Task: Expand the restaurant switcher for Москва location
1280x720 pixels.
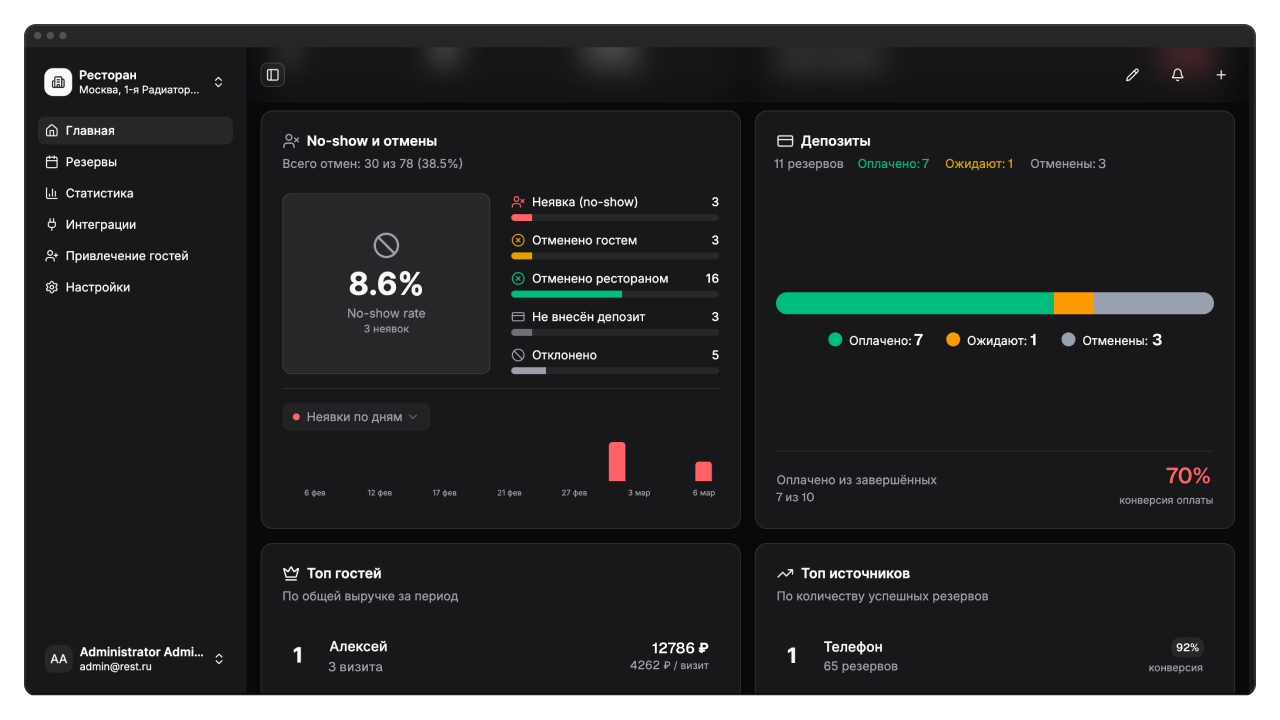Action: pos(218,83)
